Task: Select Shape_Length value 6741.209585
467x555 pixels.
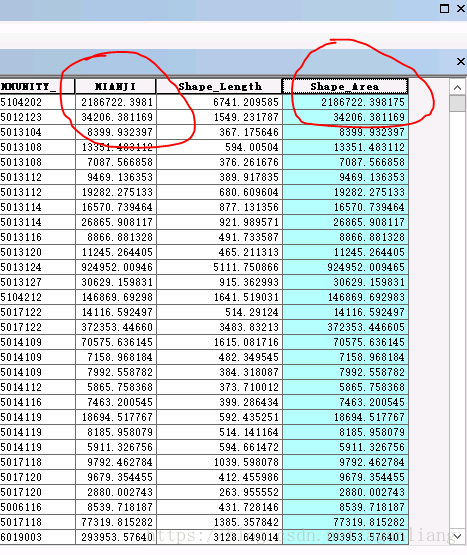Action: 220,102
